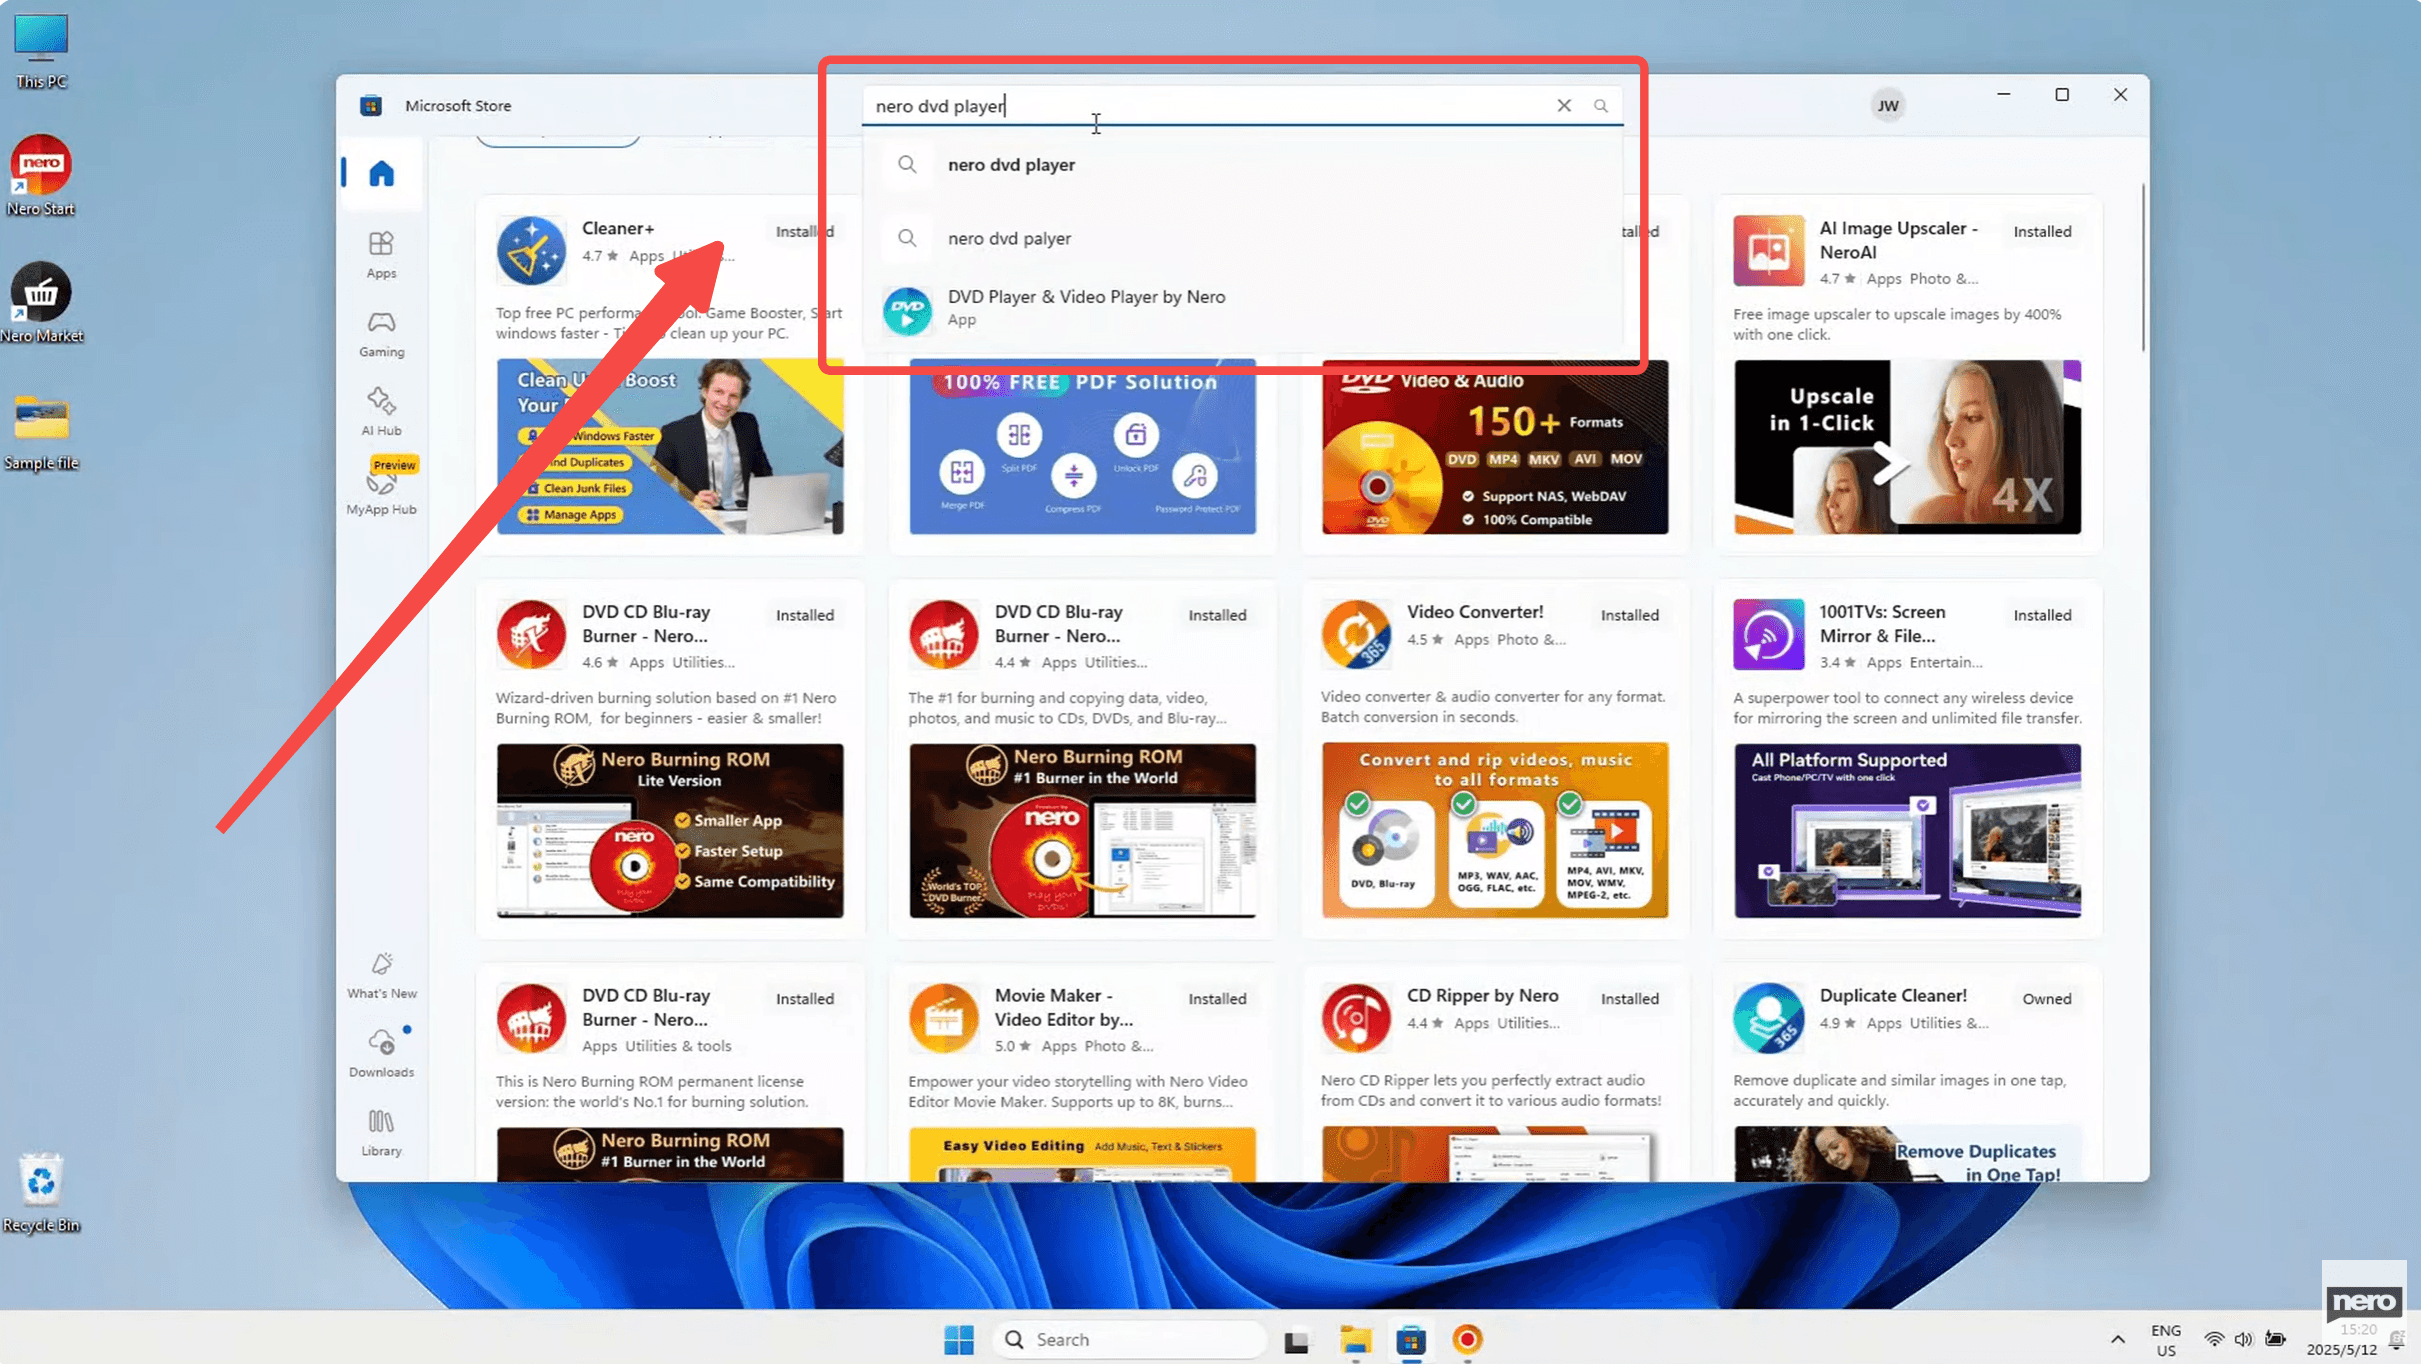
Task: Open the date and time in taskbar
Action: pos(2341,1340)
